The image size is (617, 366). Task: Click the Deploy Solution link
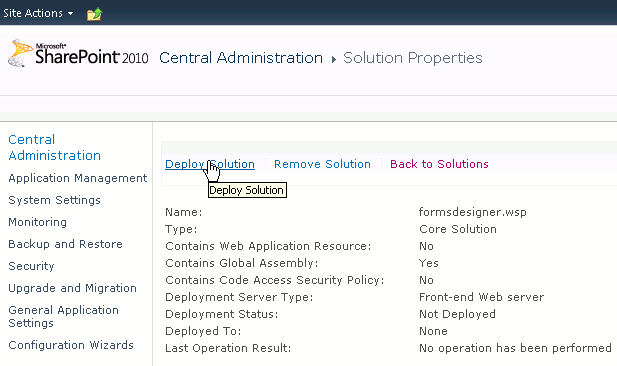210,164
